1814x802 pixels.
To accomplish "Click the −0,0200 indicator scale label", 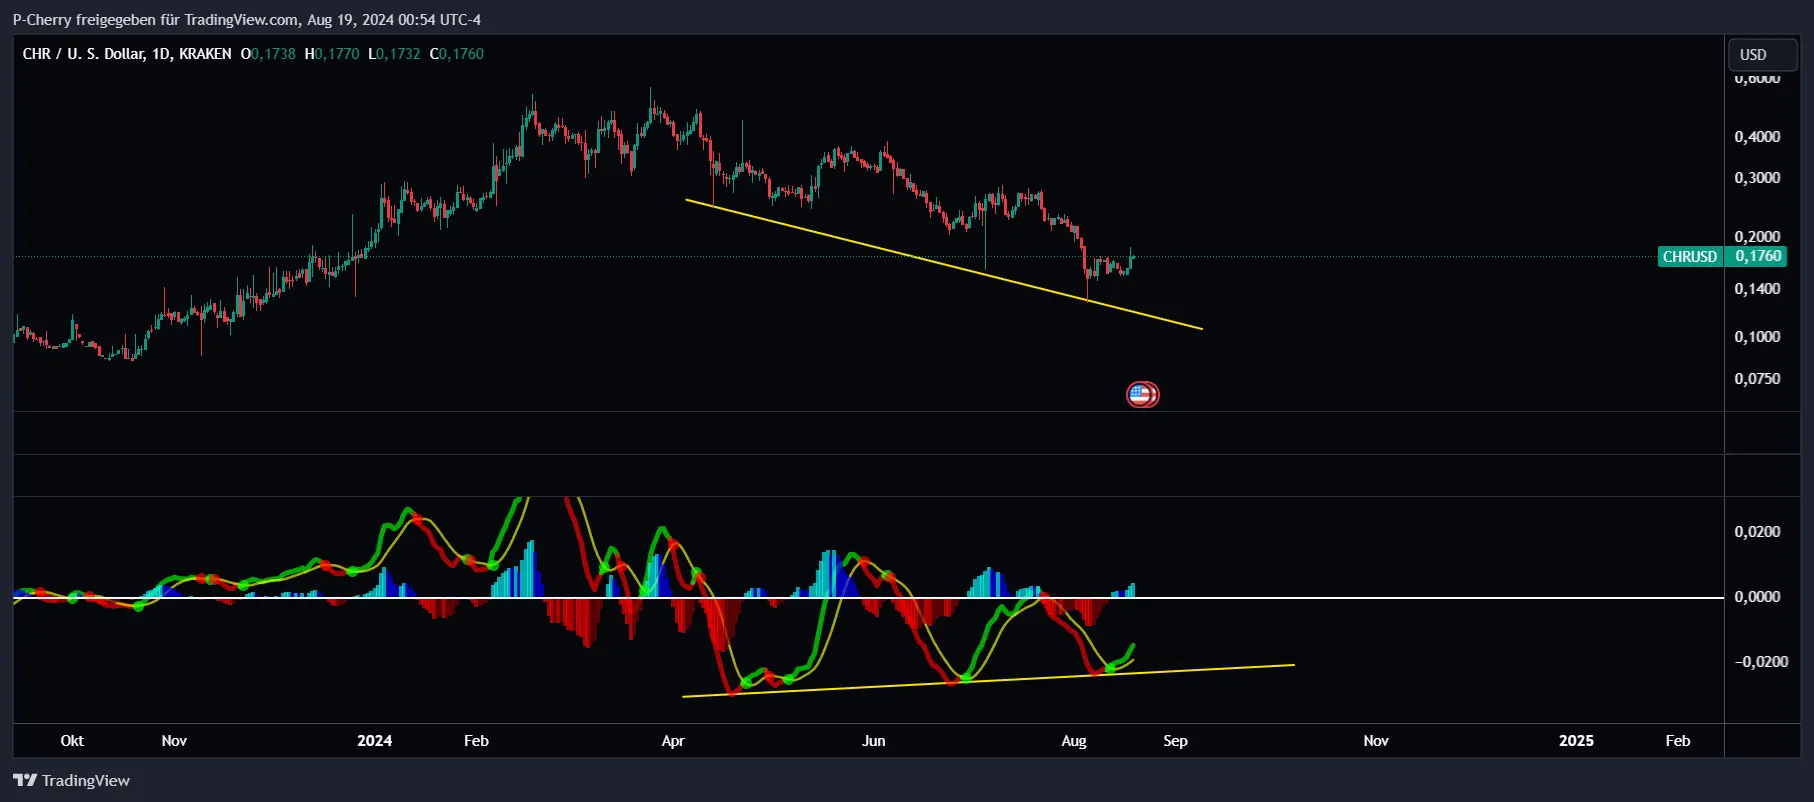I will pos(1760,662).
